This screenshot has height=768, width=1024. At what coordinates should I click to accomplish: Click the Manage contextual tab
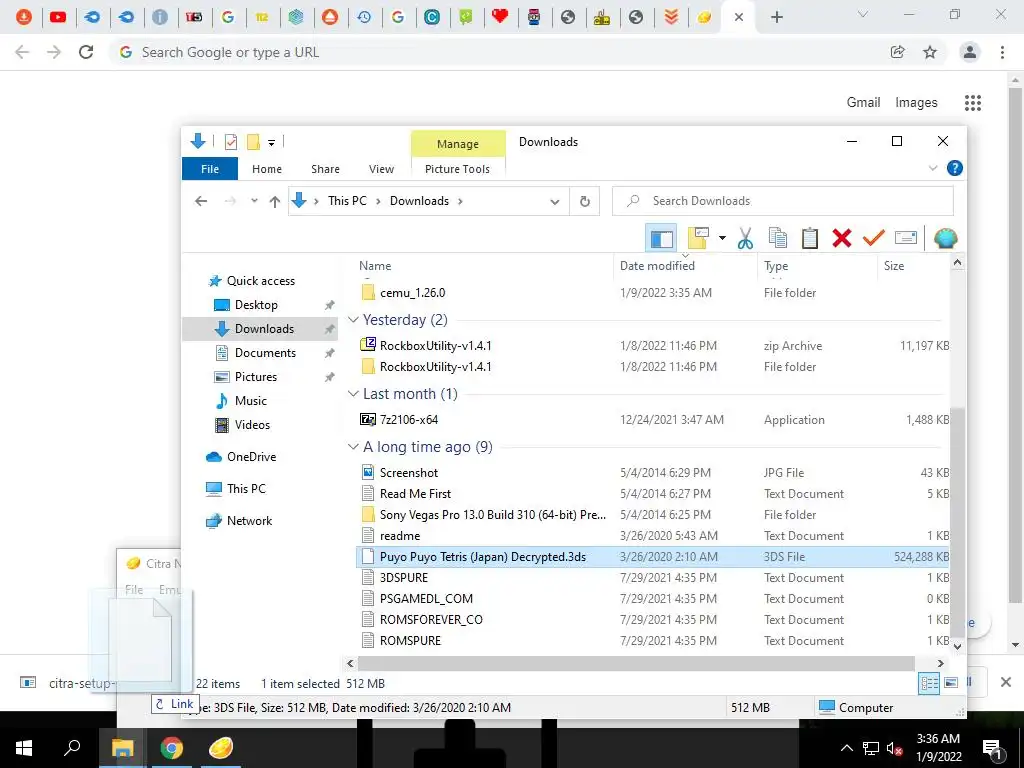[458, 144]
